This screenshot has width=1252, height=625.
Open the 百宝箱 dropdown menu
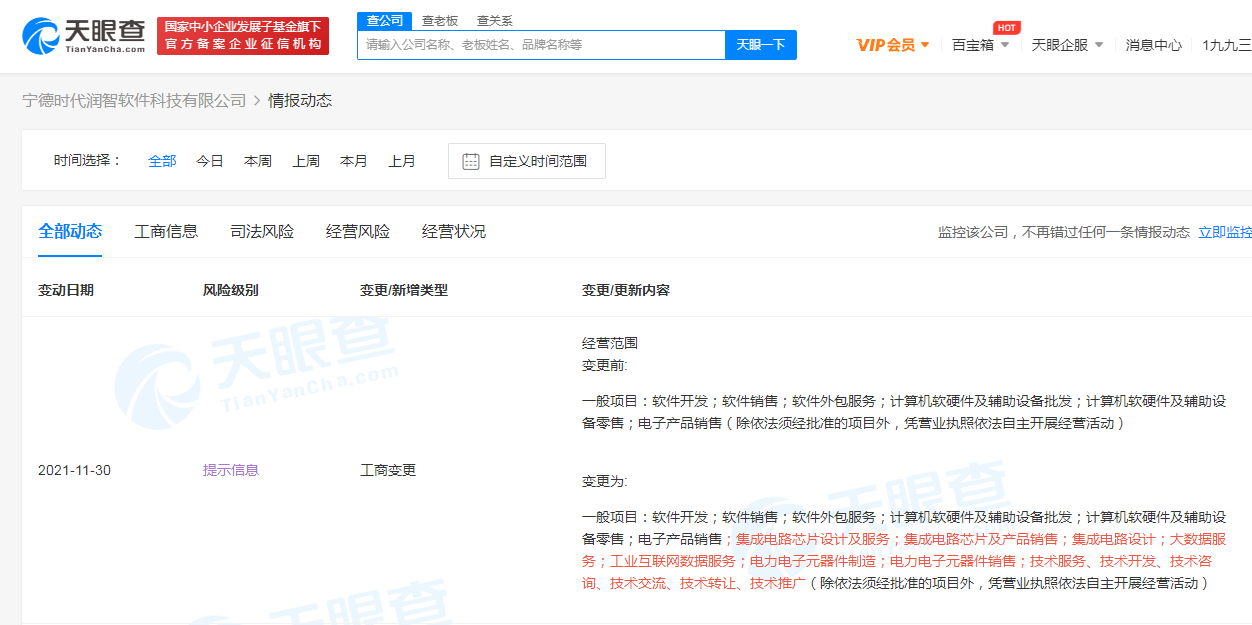981,45
